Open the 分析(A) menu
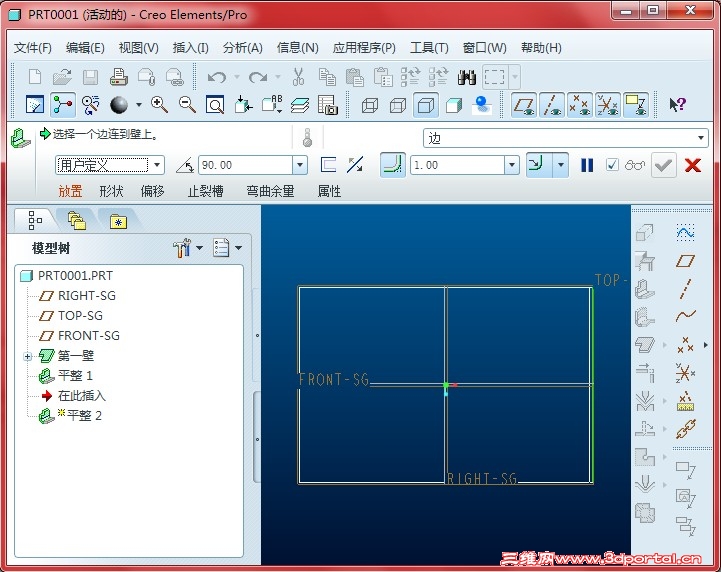Screen dimensions: 721x572 click(x=243, y=48)
